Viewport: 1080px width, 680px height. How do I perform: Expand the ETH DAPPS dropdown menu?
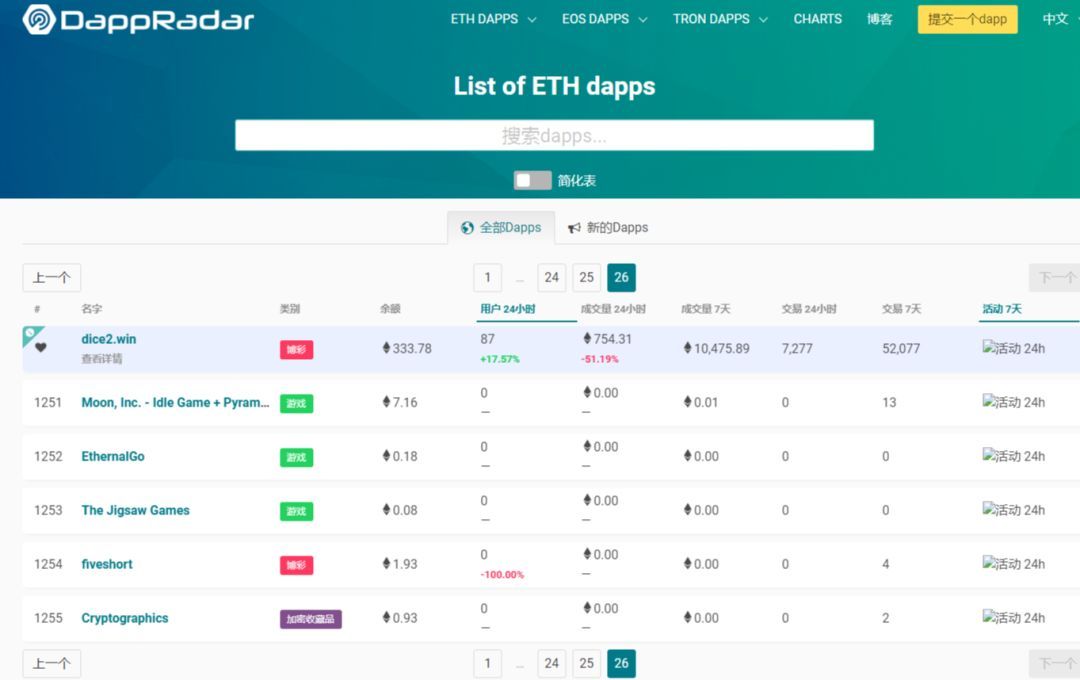(x=493, y=19)
